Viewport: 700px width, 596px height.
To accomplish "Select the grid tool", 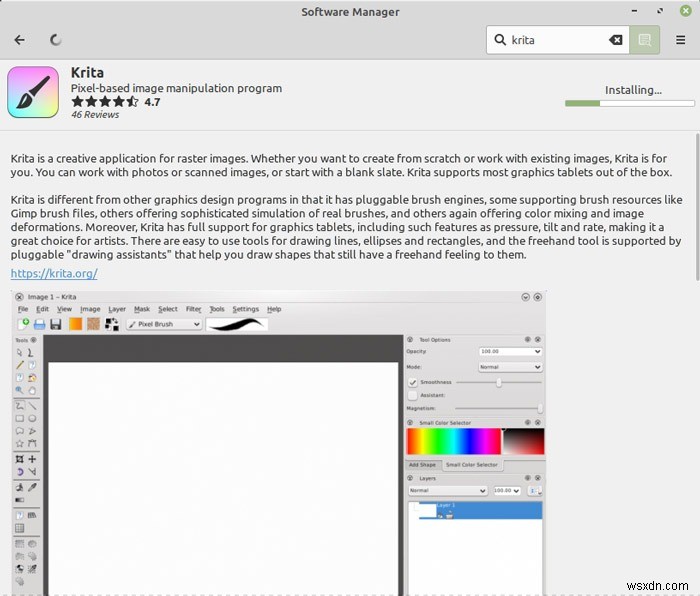I will (x=20, y=528).
